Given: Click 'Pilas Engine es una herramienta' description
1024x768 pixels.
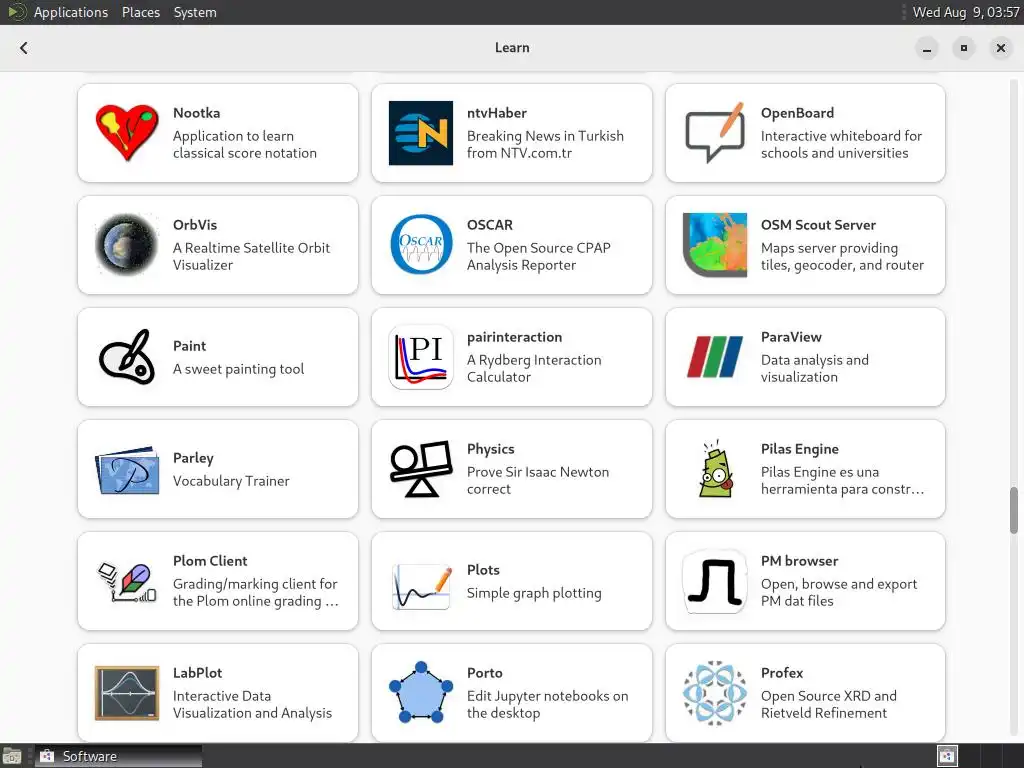Looking at the screenshot, I should pos(842,480).
